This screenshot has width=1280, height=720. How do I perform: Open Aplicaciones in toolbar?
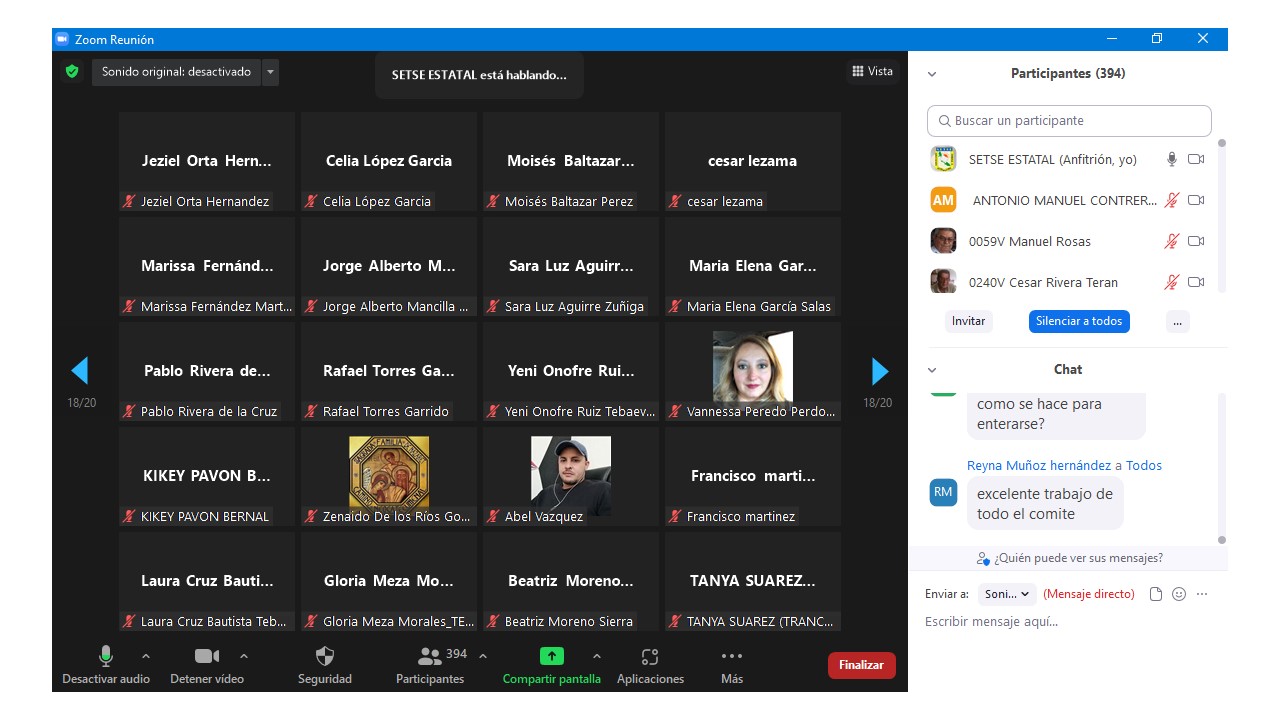(650, 666)
